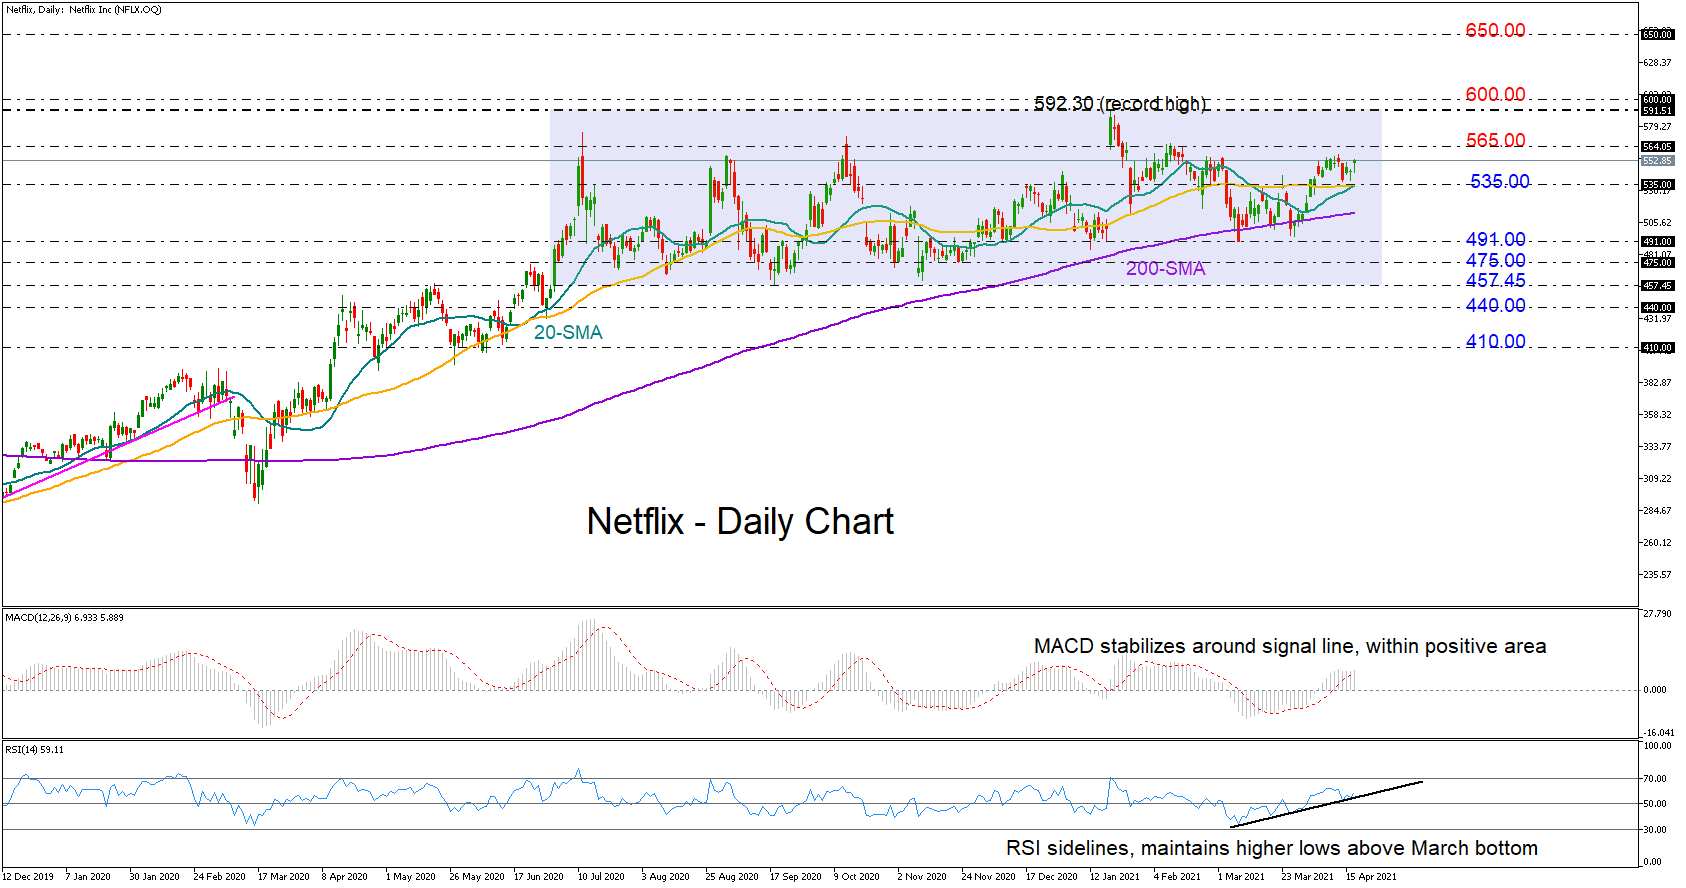Click the '8 Apr 2020' date label
This screenshot has width=1686, height=888.
344,877
